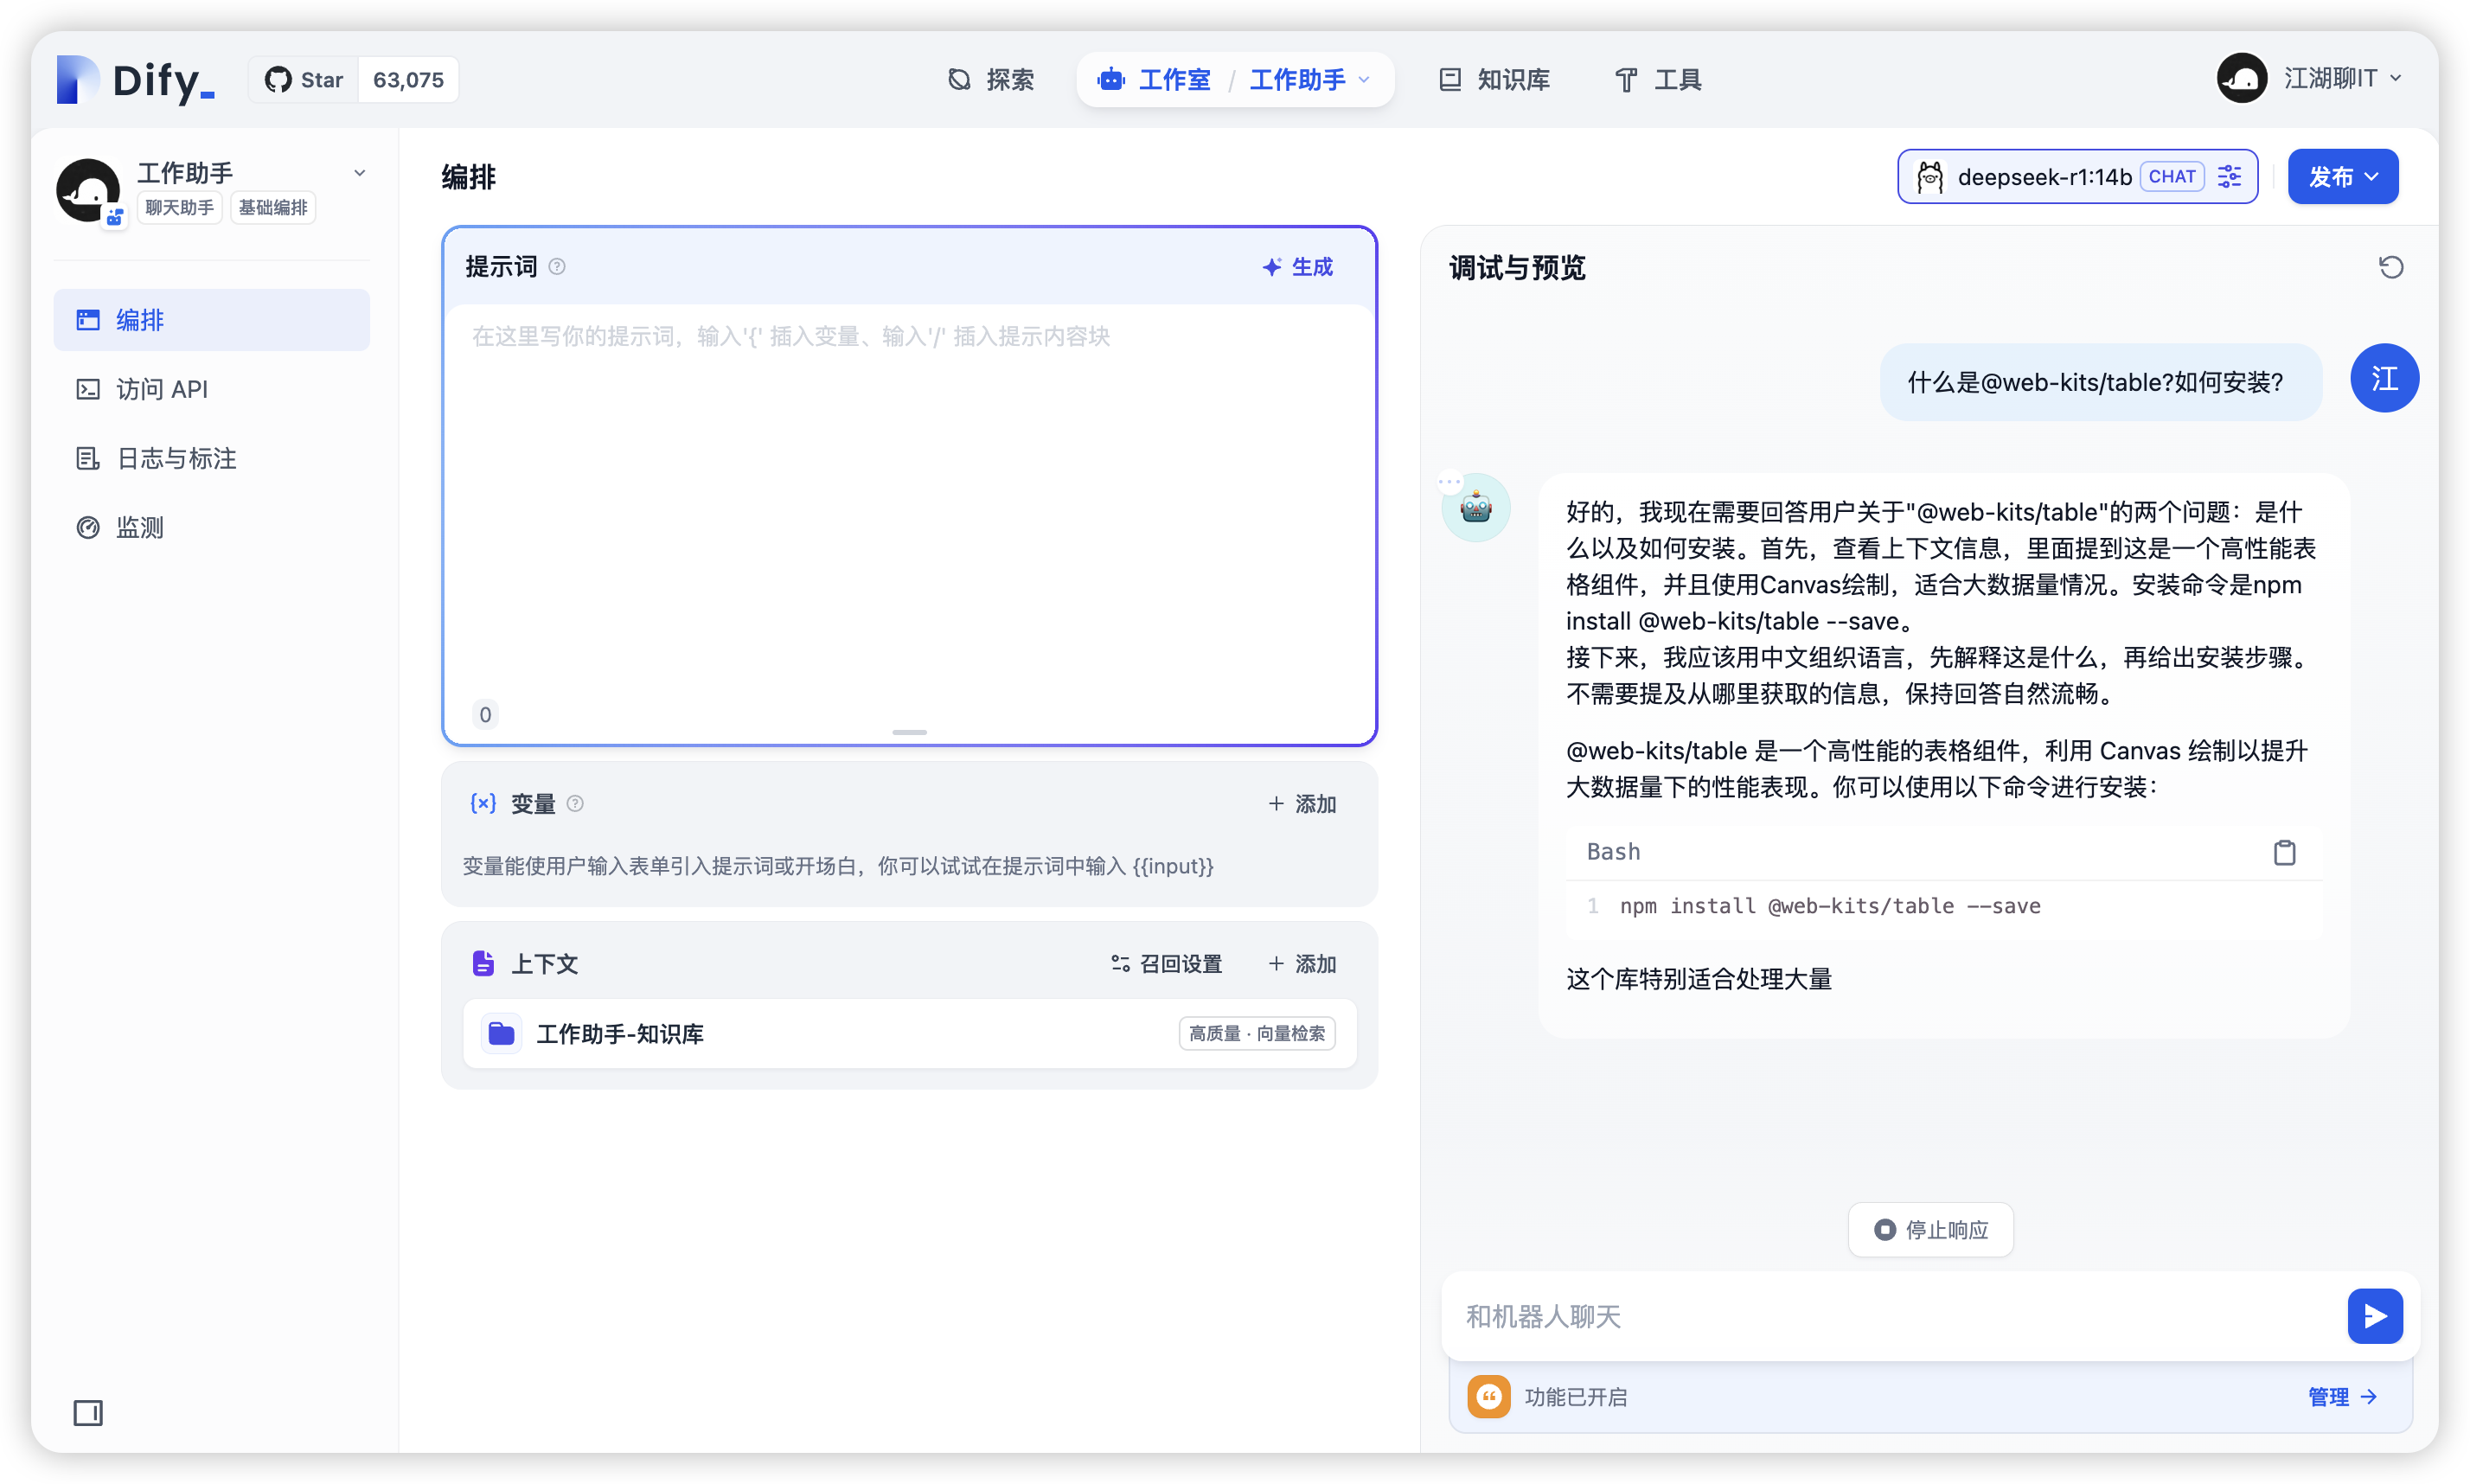This screenshot has height=1484, width=2470.
Task: Select the 工作助手-知识库 dataset row
Action: click(909, 1033)
